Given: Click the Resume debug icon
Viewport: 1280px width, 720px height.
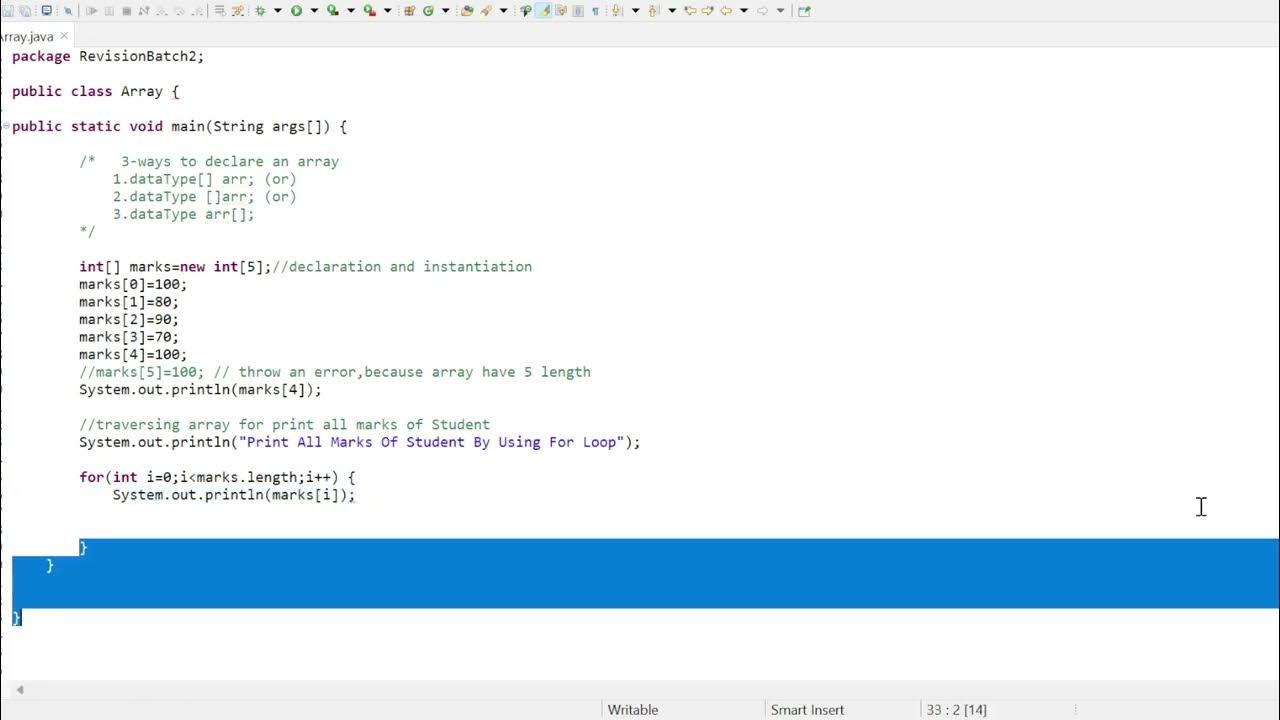Looking at the screenshot, I should [x=91, y=11].
